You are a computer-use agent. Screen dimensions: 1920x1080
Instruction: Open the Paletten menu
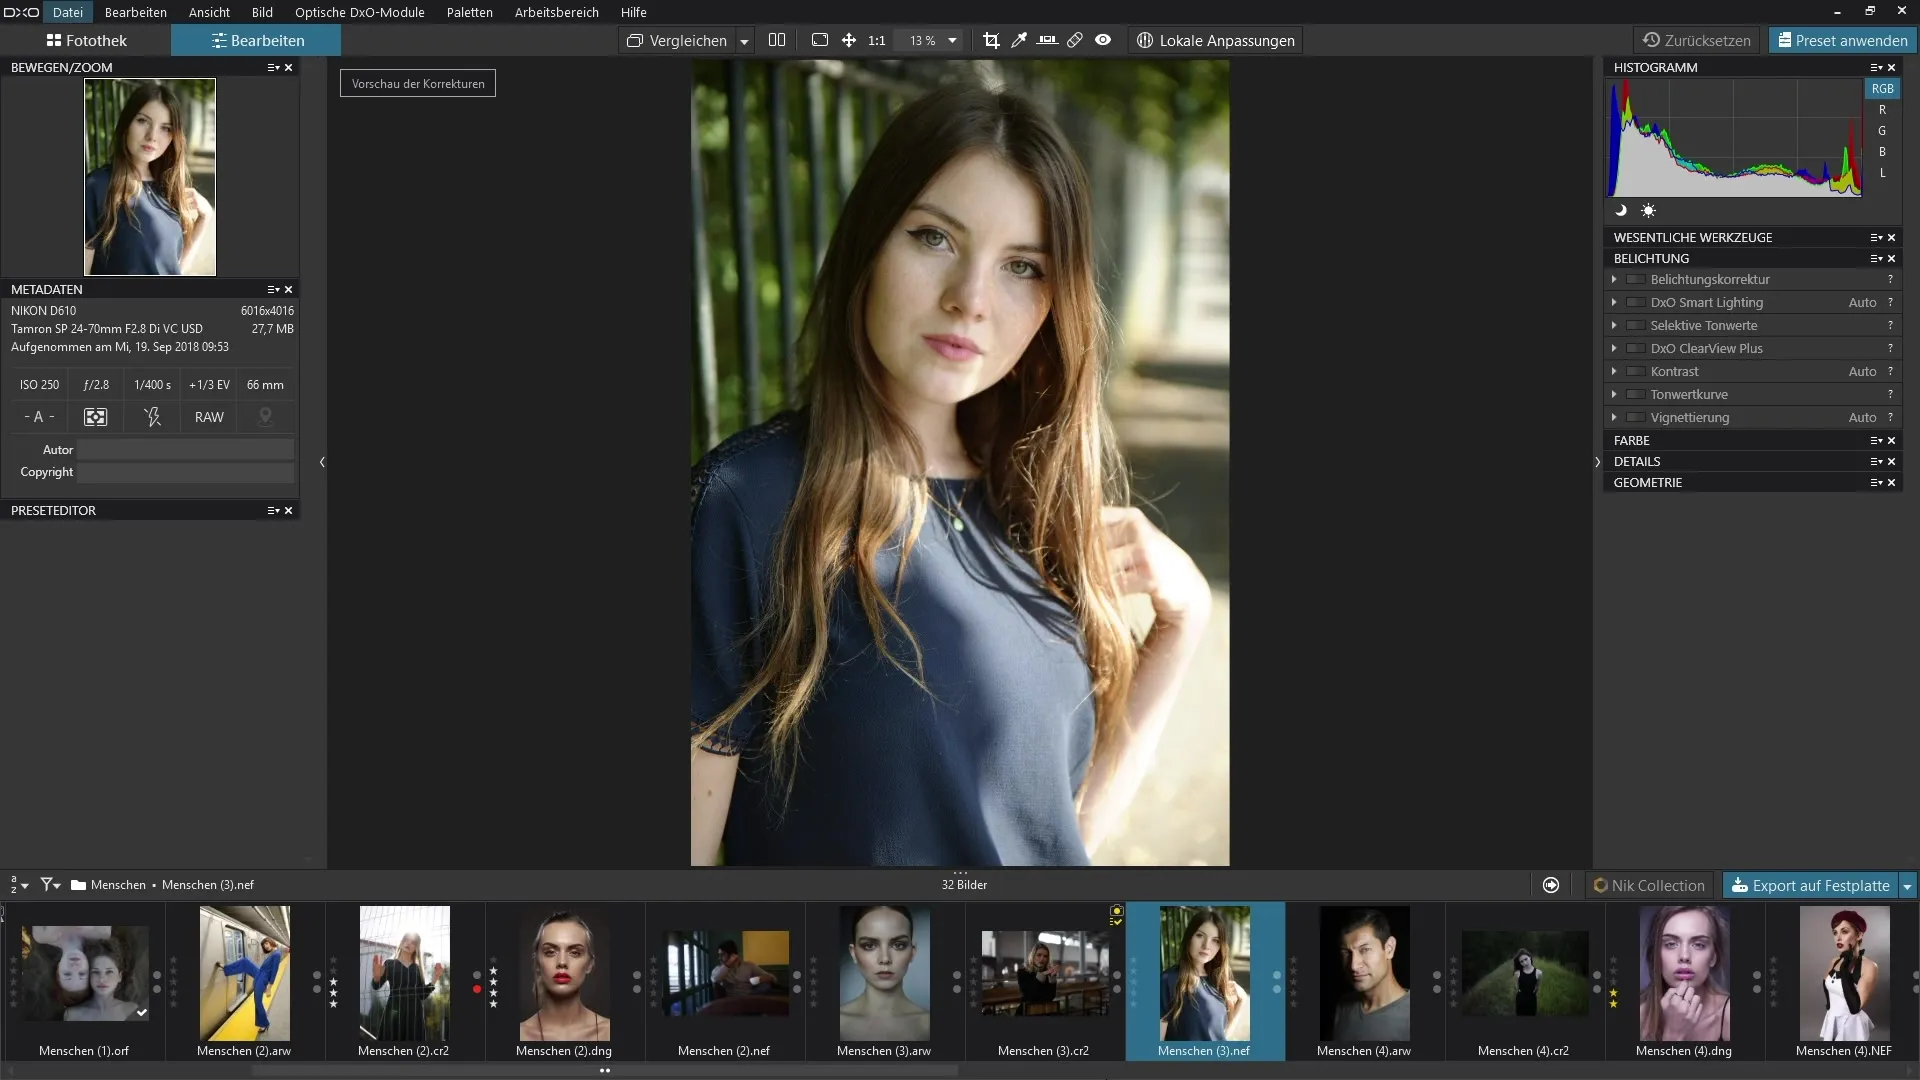(x=469, y=12)
